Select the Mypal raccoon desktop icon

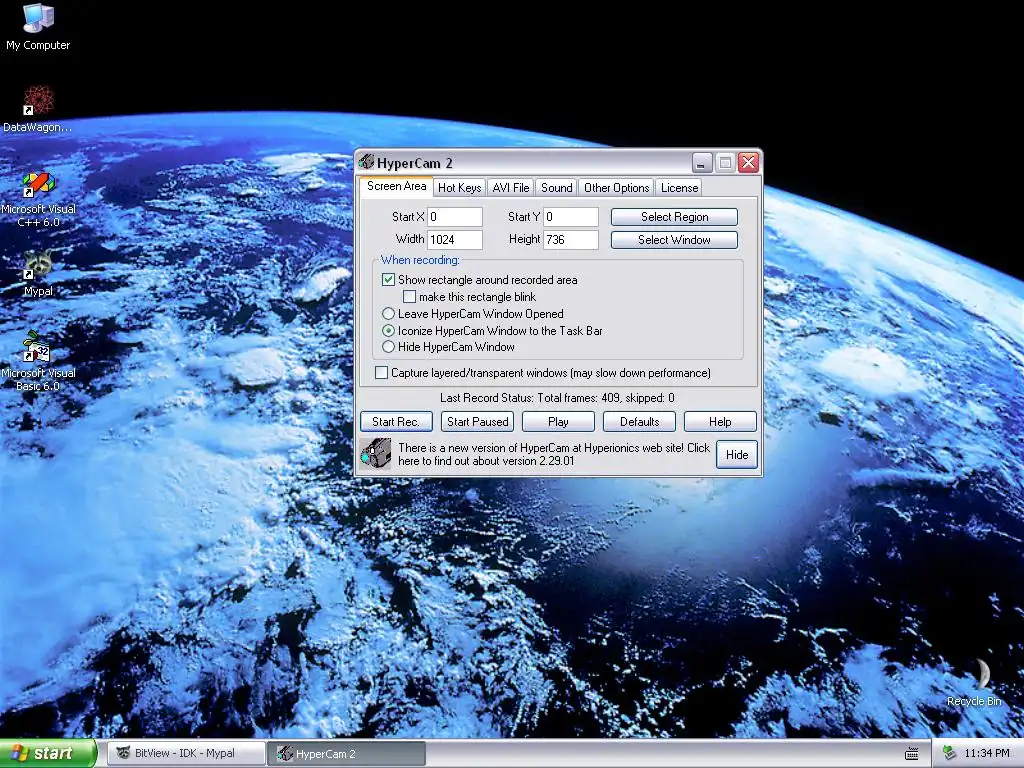[38, 274]
